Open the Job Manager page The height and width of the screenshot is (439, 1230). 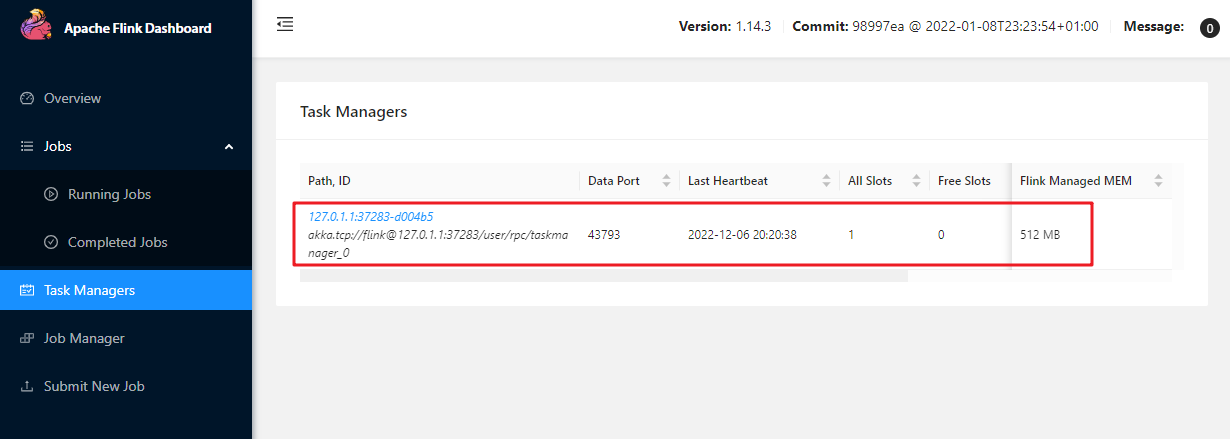pyautogui.click(x=126, y=338)
